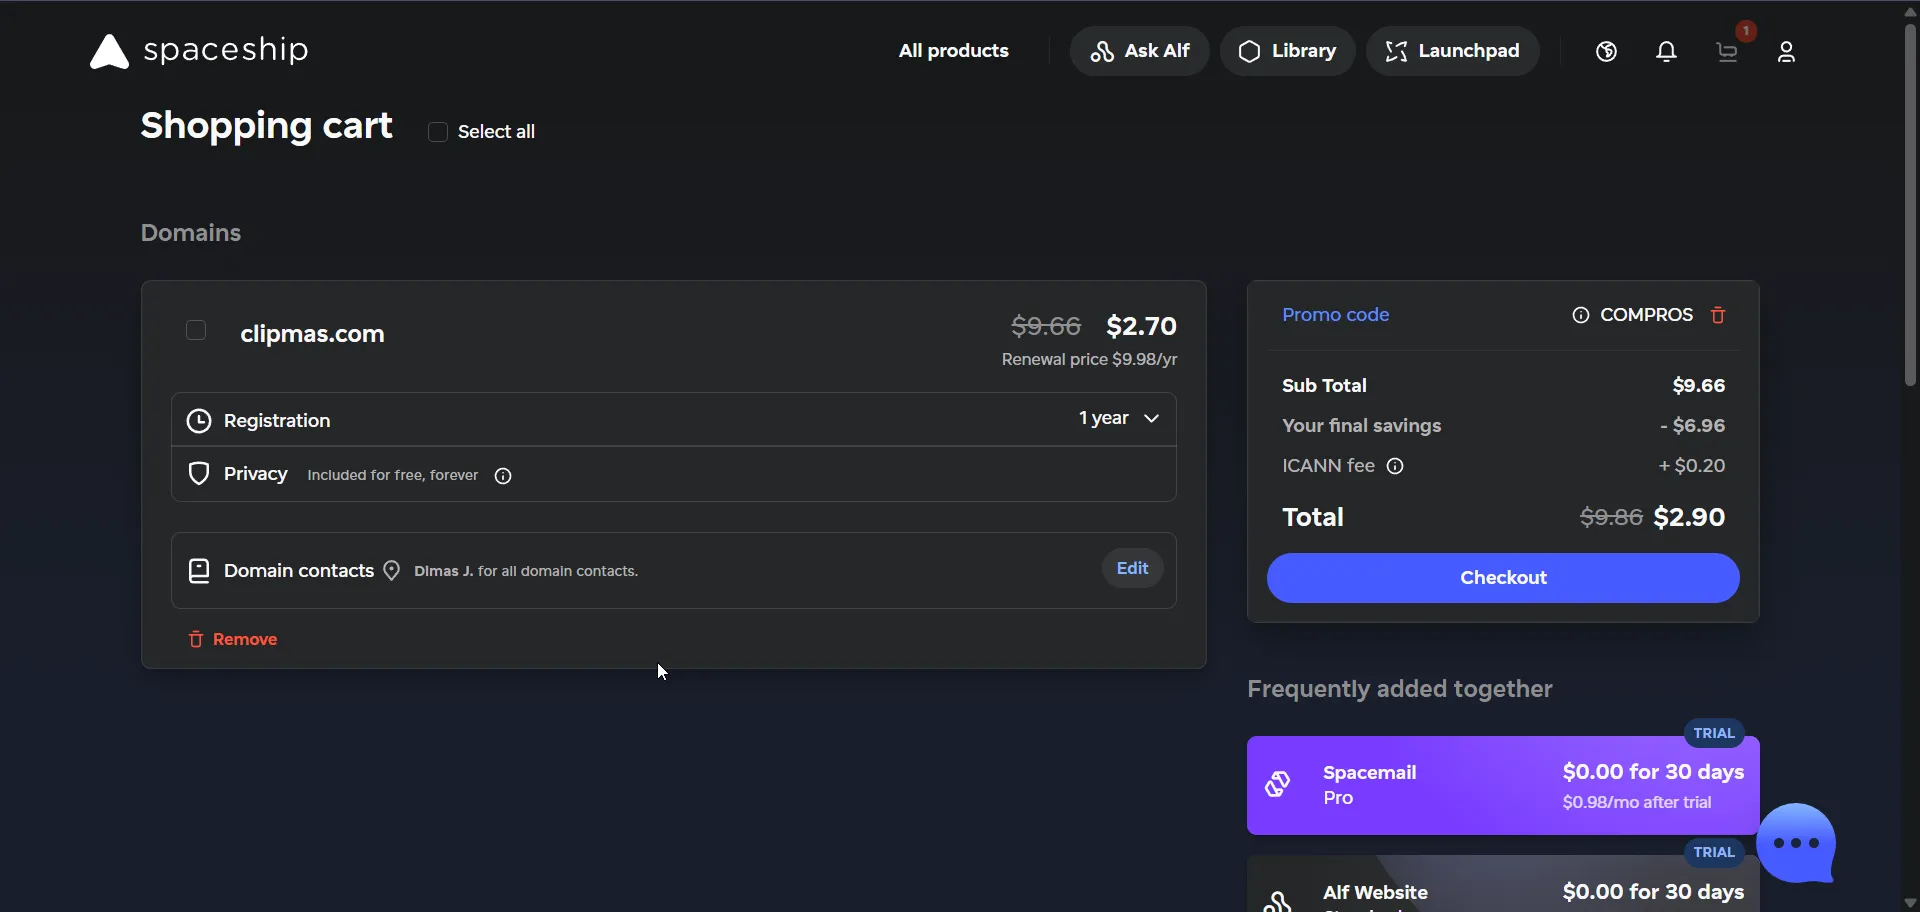Click the Spaceship rocket logo
Image resolution: width=1920 pixels, height=912 pixels.
(109, 52)
